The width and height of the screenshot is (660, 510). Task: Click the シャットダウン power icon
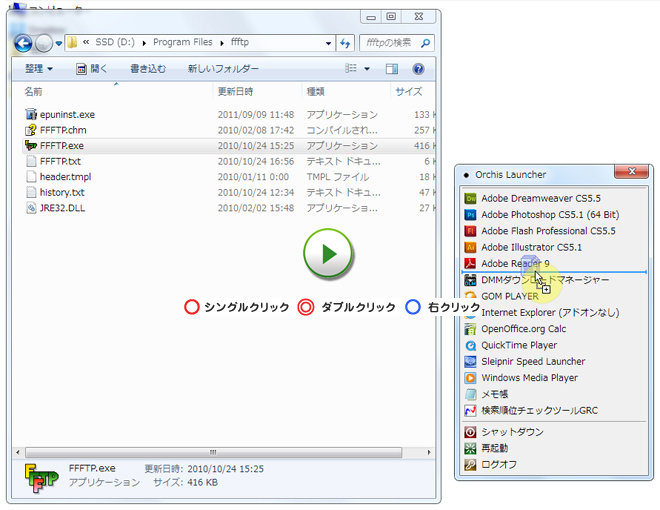point(470,432)
